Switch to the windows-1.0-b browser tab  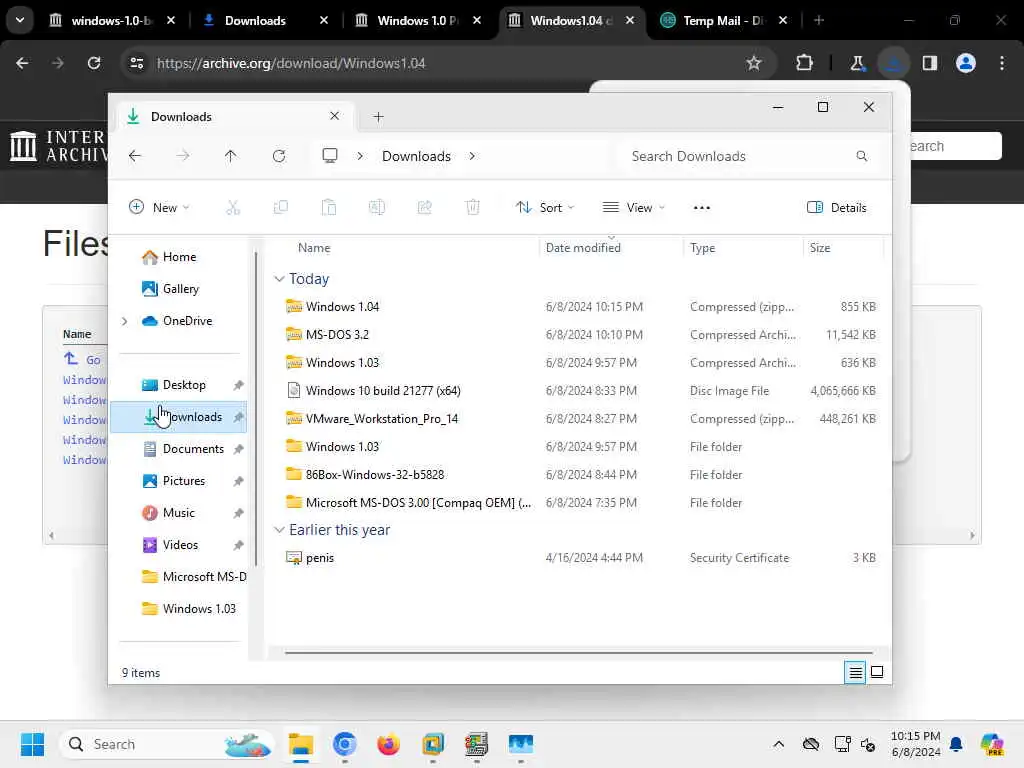click(x=111, y=20)
